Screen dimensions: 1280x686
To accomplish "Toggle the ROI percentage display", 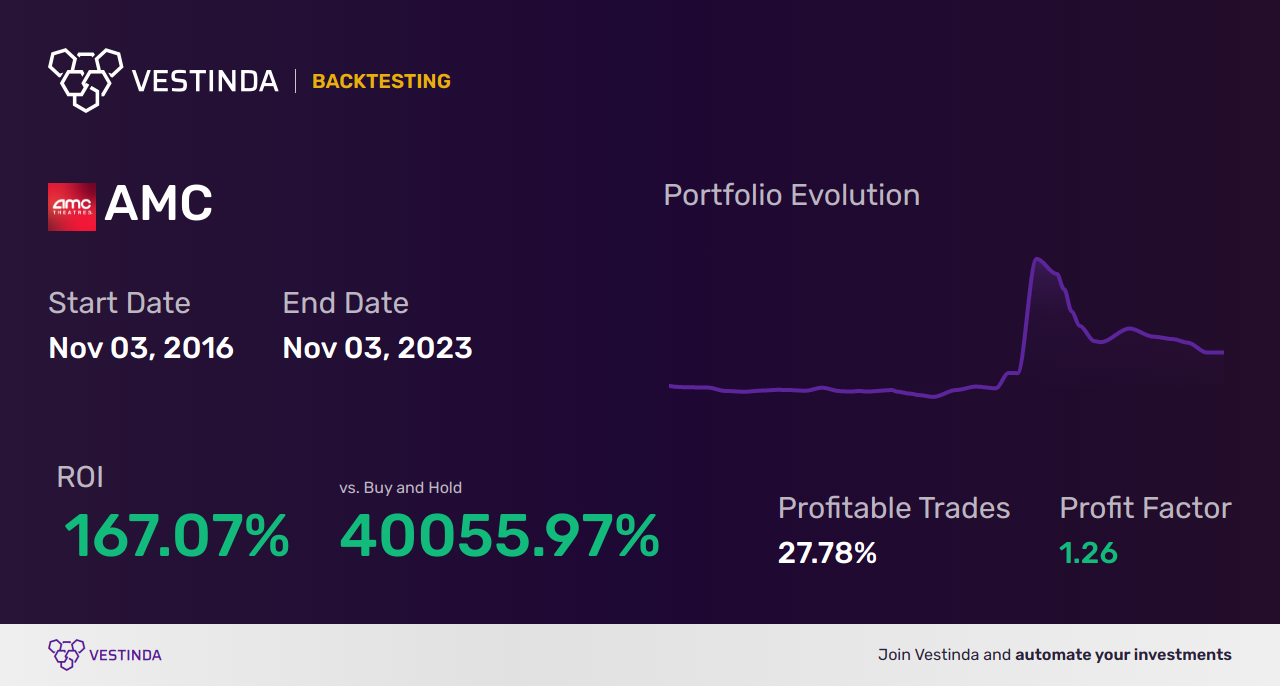I will click(x=177, y=537).
